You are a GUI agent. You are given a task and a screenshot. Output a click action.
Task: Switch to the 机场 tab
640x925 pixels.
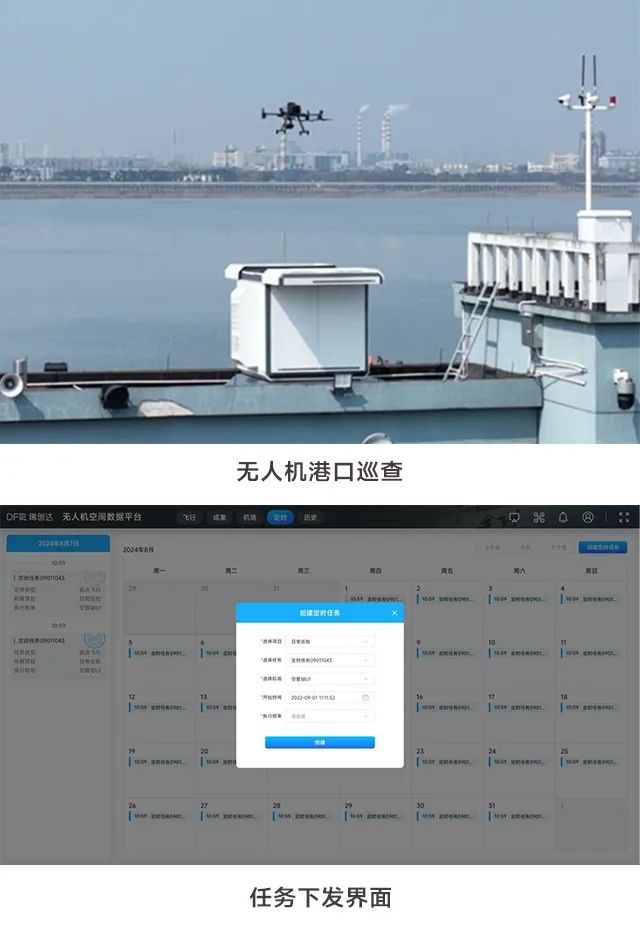(249, 518)
